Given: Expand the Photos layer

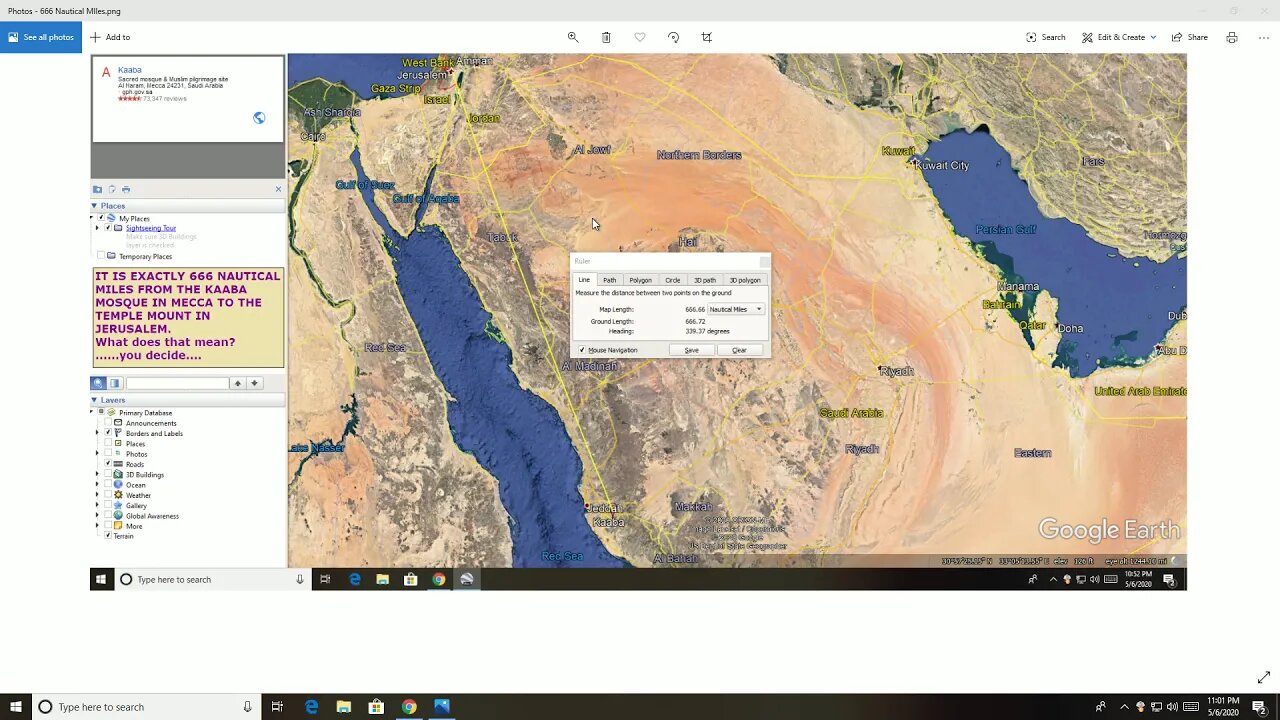Looking at the screenshot, I should (97, 454).
